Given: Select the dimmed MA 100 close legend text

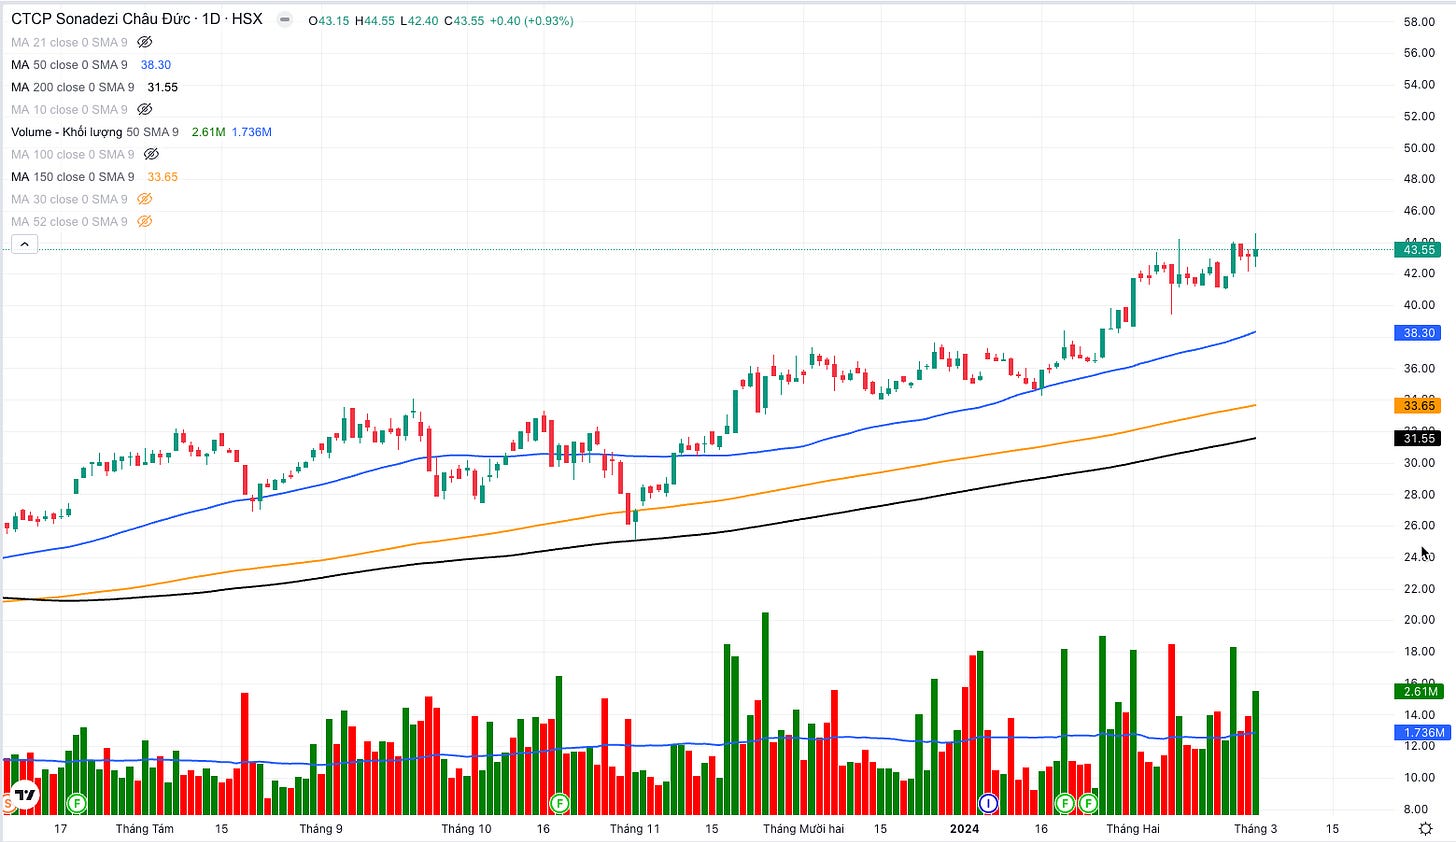Looking at the screenshot, I should click(73, 154).
